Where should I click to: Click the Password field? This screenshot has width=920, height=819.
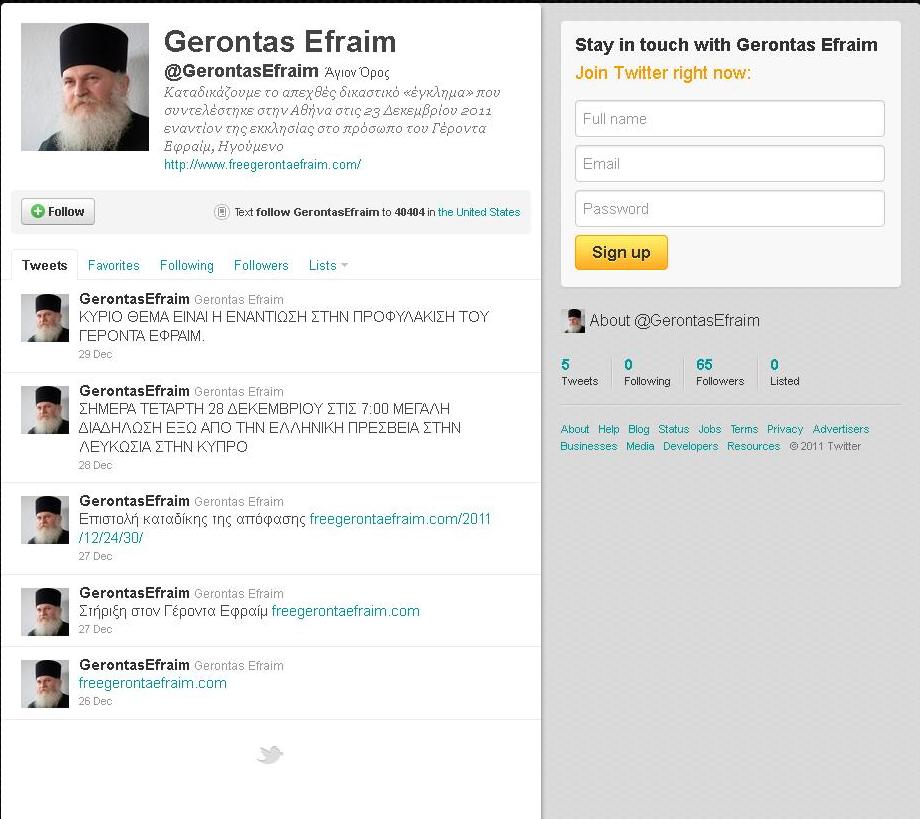730,208
